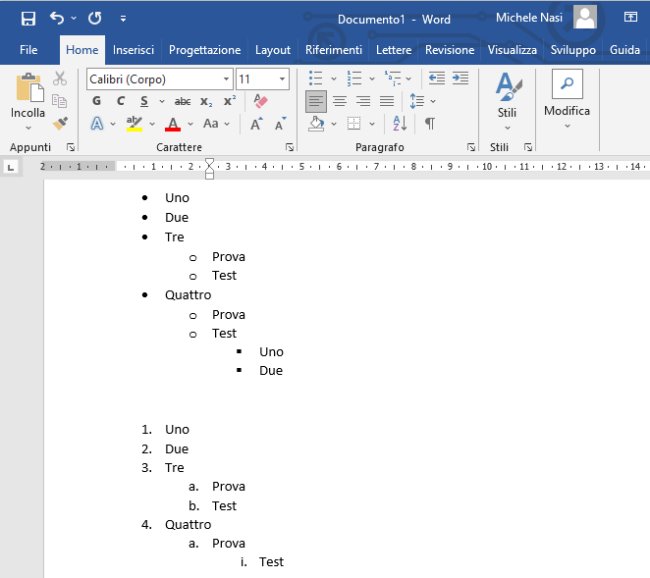Screen dimensions: 650x578
Task: Open the font size 11 dropdown
Action: pos(282,79)
